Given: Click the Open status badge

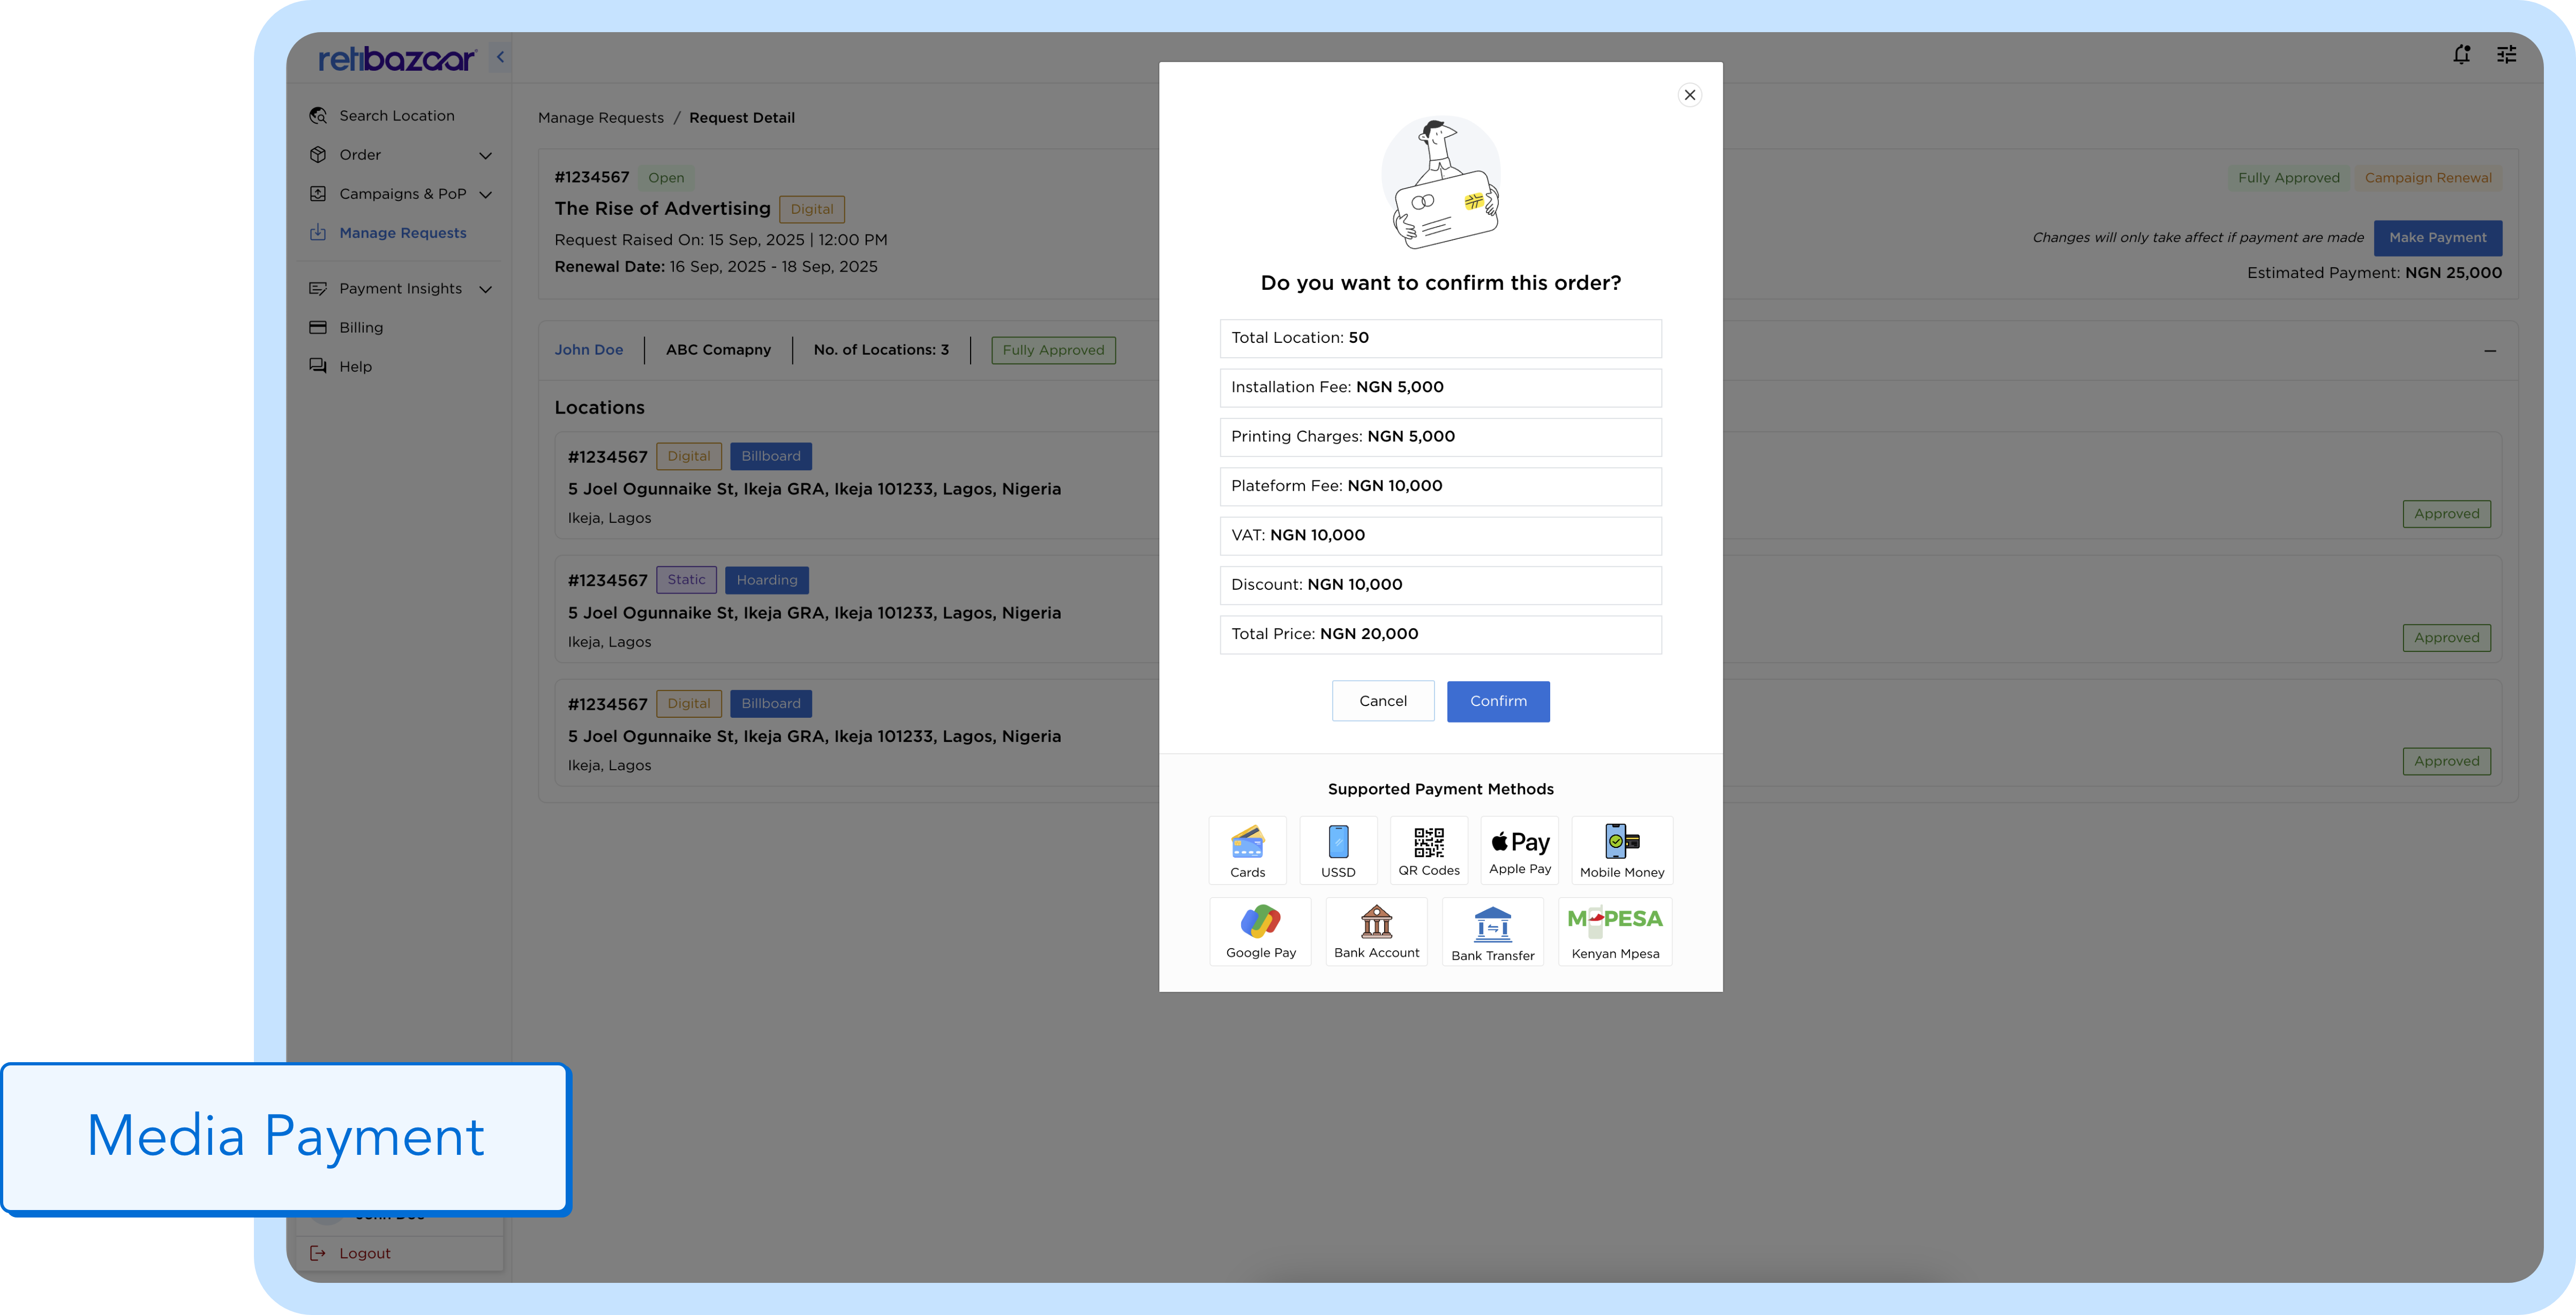Looking at the screenshot, I should (666, 178).
